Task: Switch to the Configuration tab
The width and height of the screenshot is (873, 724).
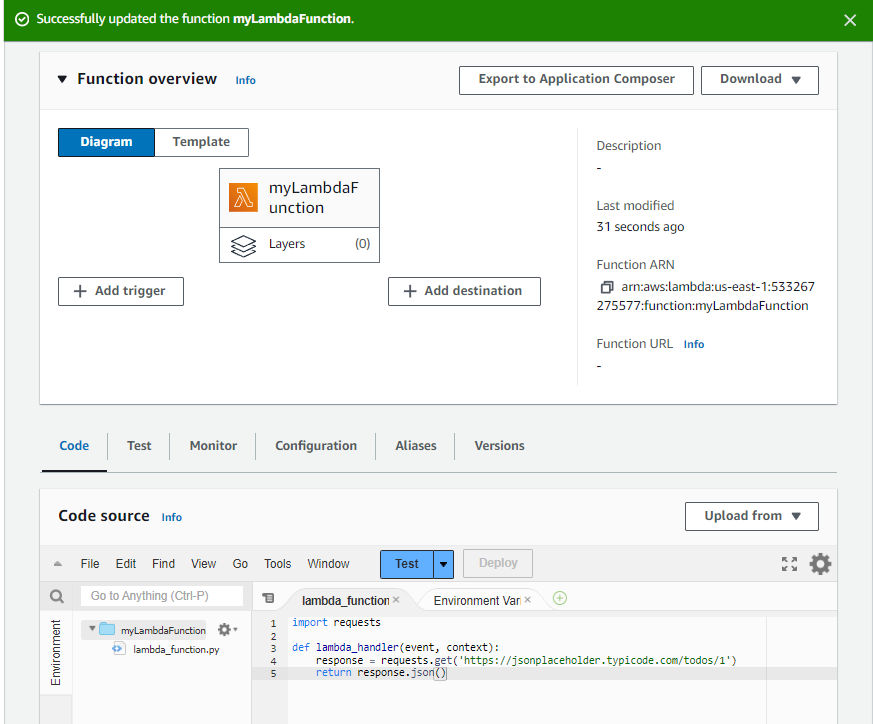Action: pyautogui.click(x=316, y=446)
